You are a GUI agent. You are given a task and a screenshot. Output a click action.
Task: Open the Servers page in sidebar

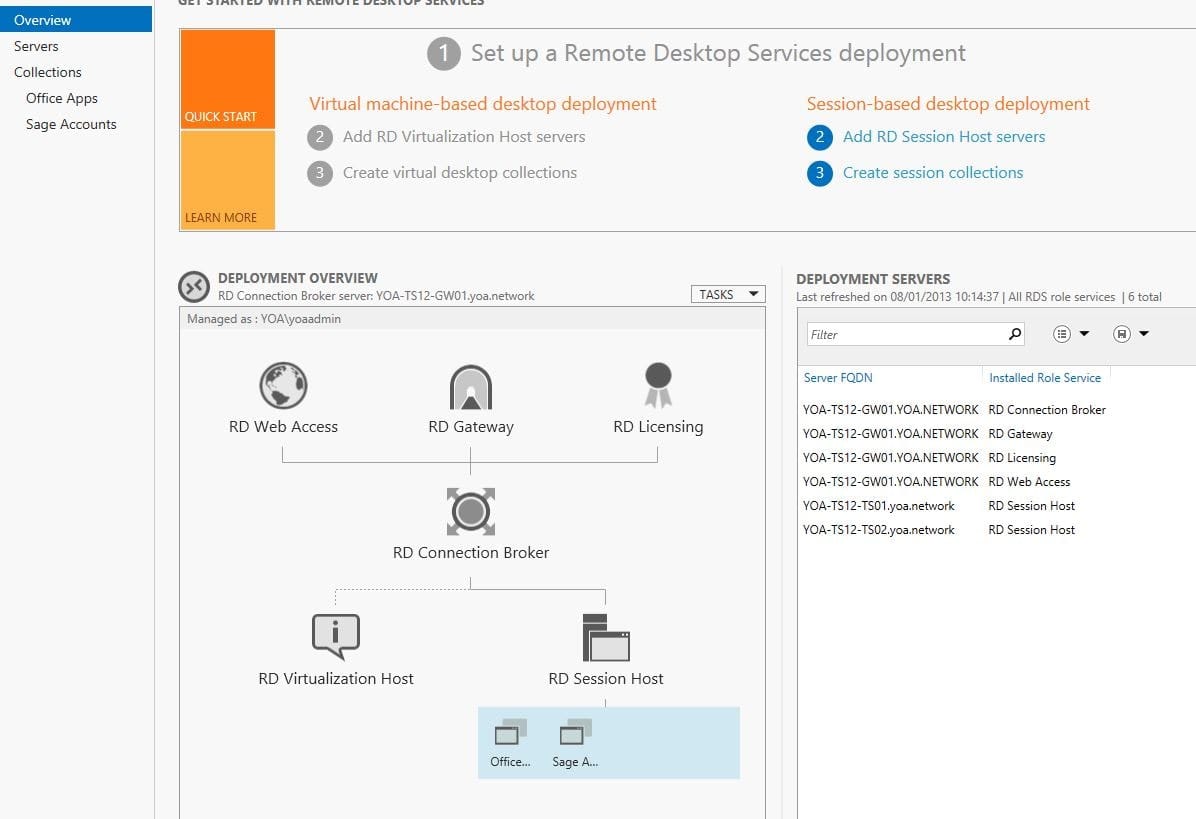(36, 46)
